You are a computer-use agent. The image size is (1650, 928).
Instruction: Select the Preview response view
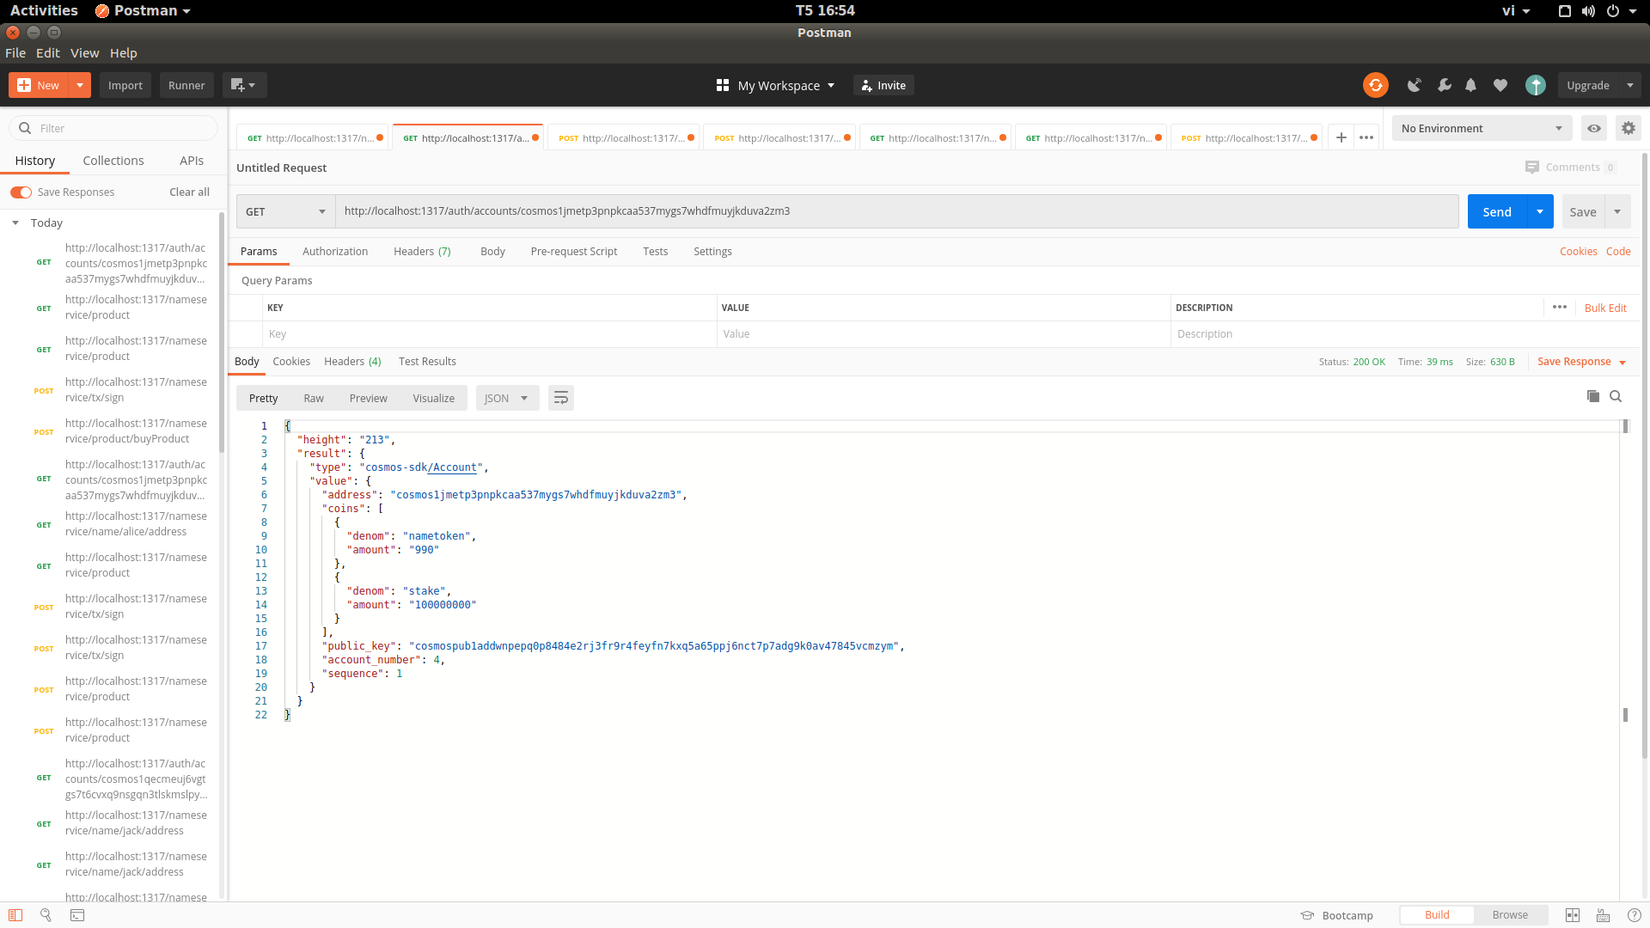(368, 398)
